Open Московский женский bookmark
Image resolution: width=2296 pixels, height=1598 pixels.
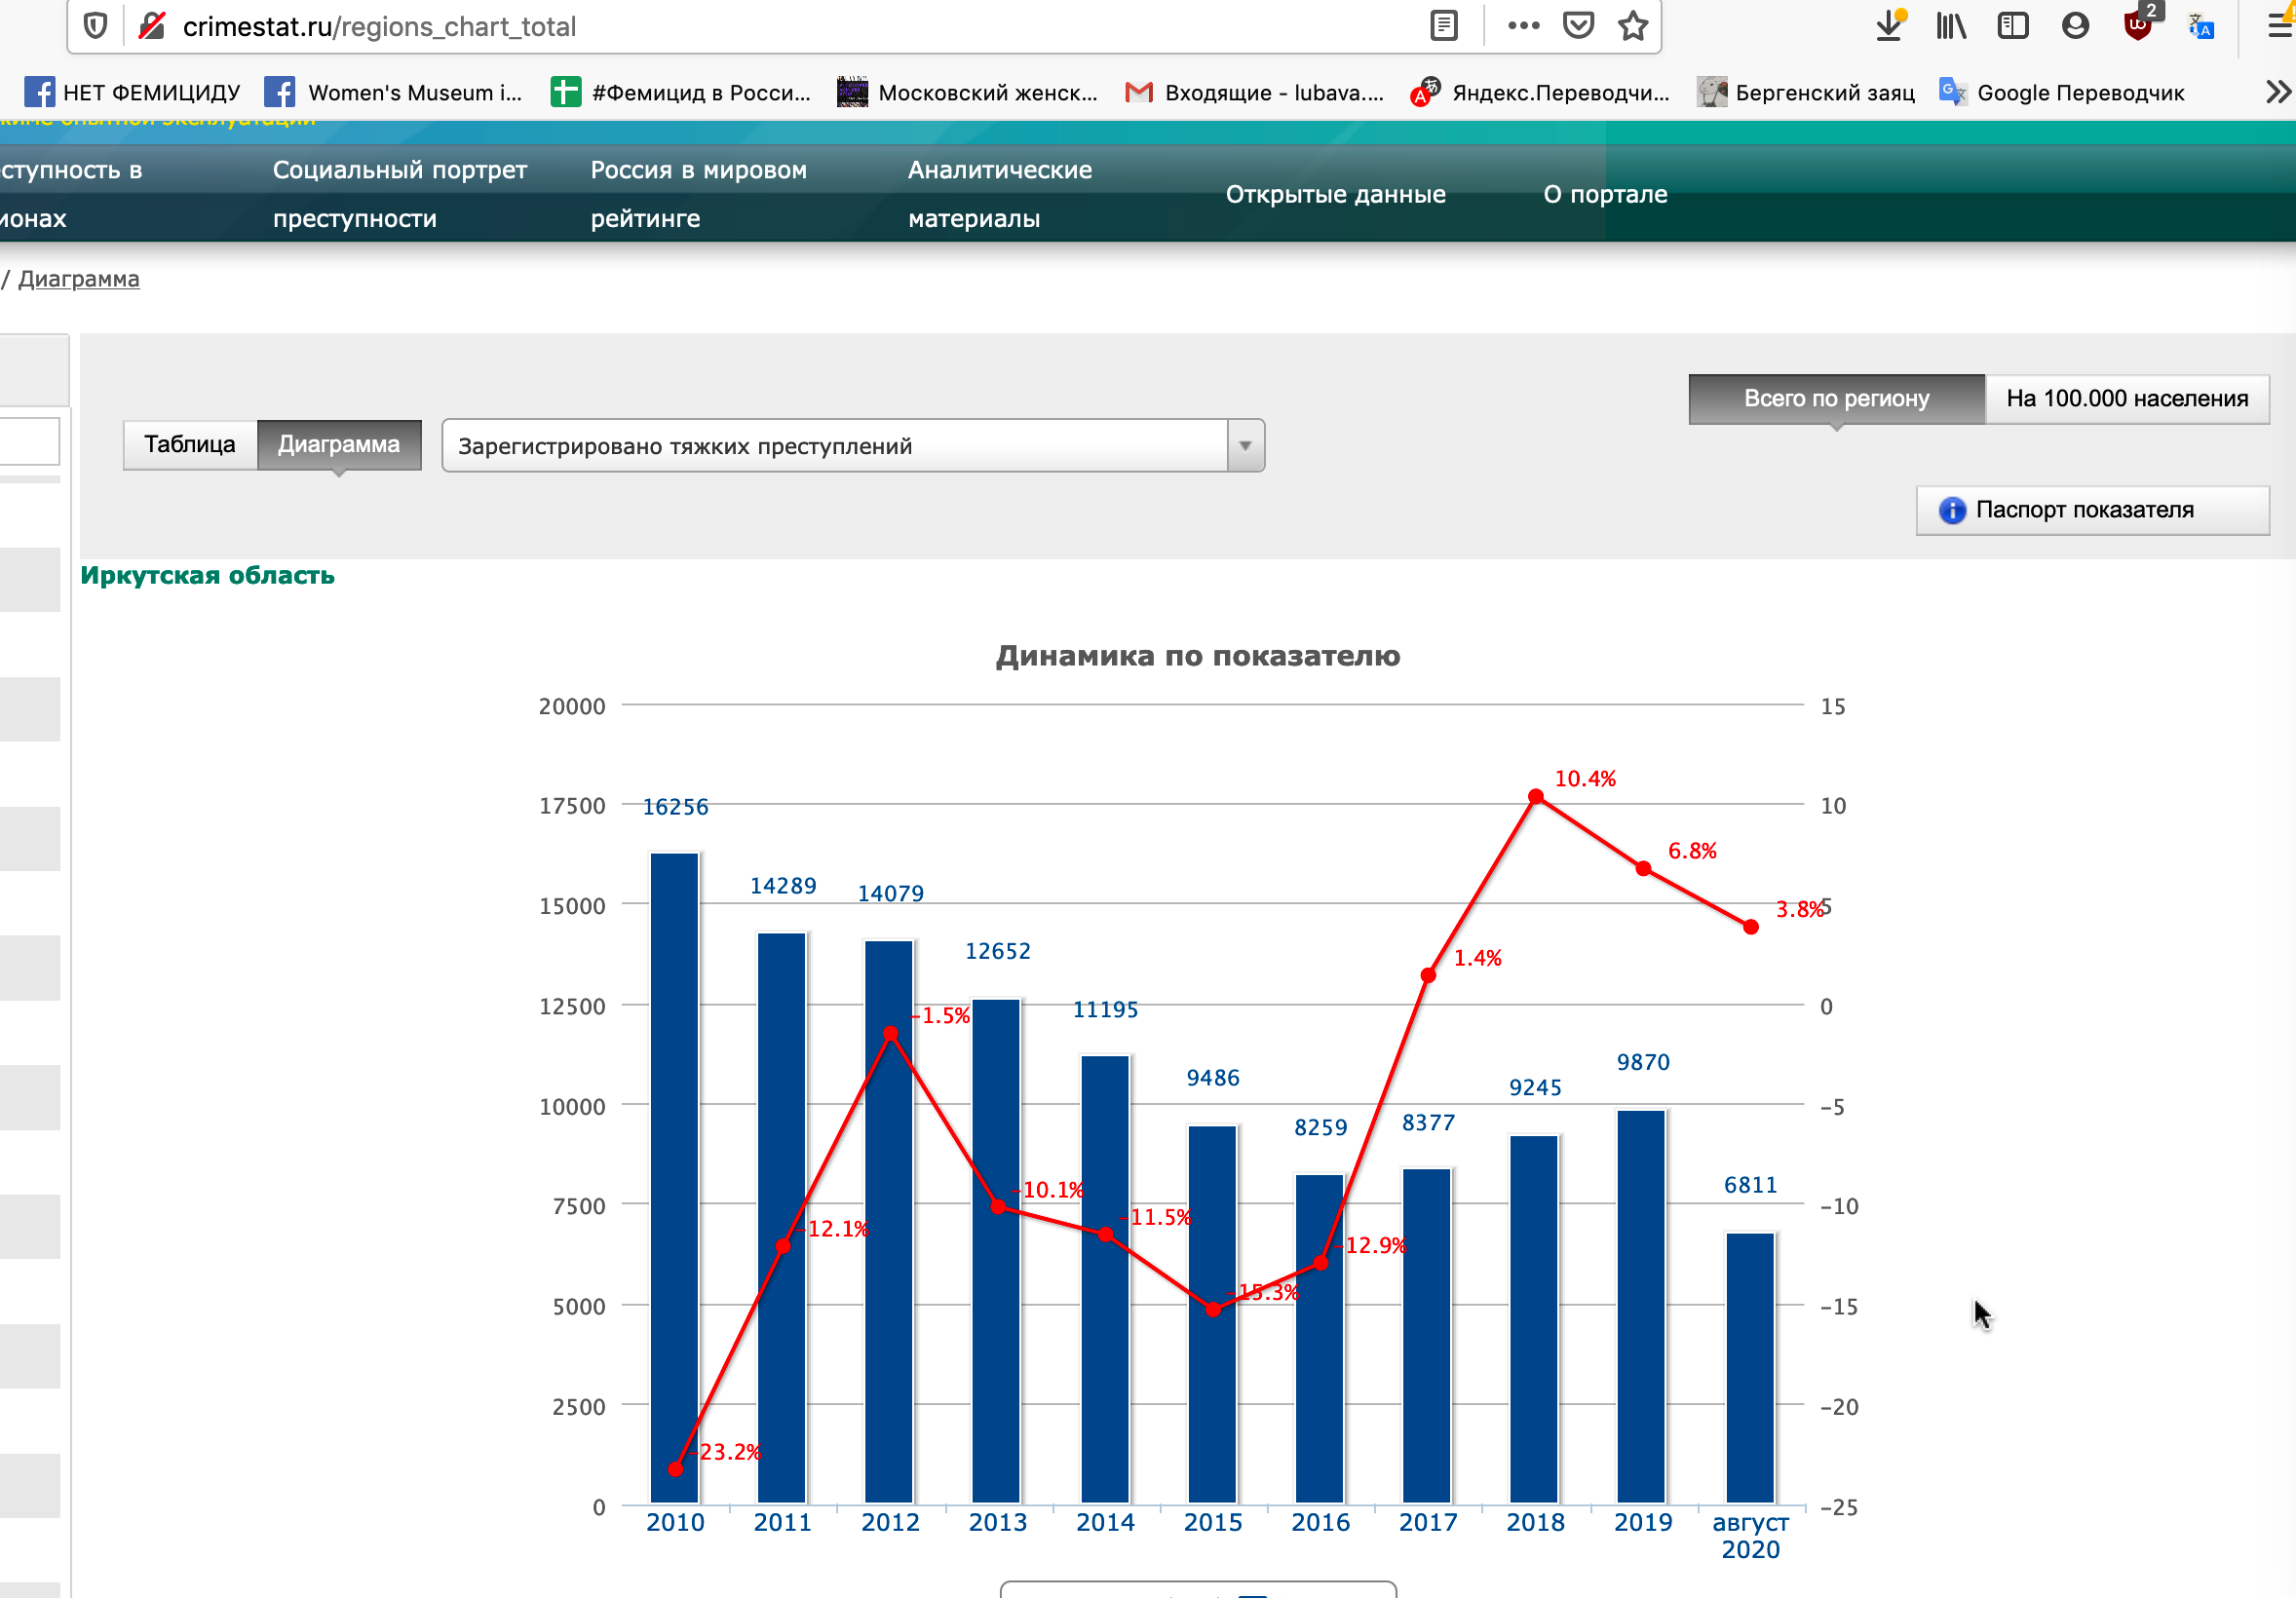(x=967, y=92)
